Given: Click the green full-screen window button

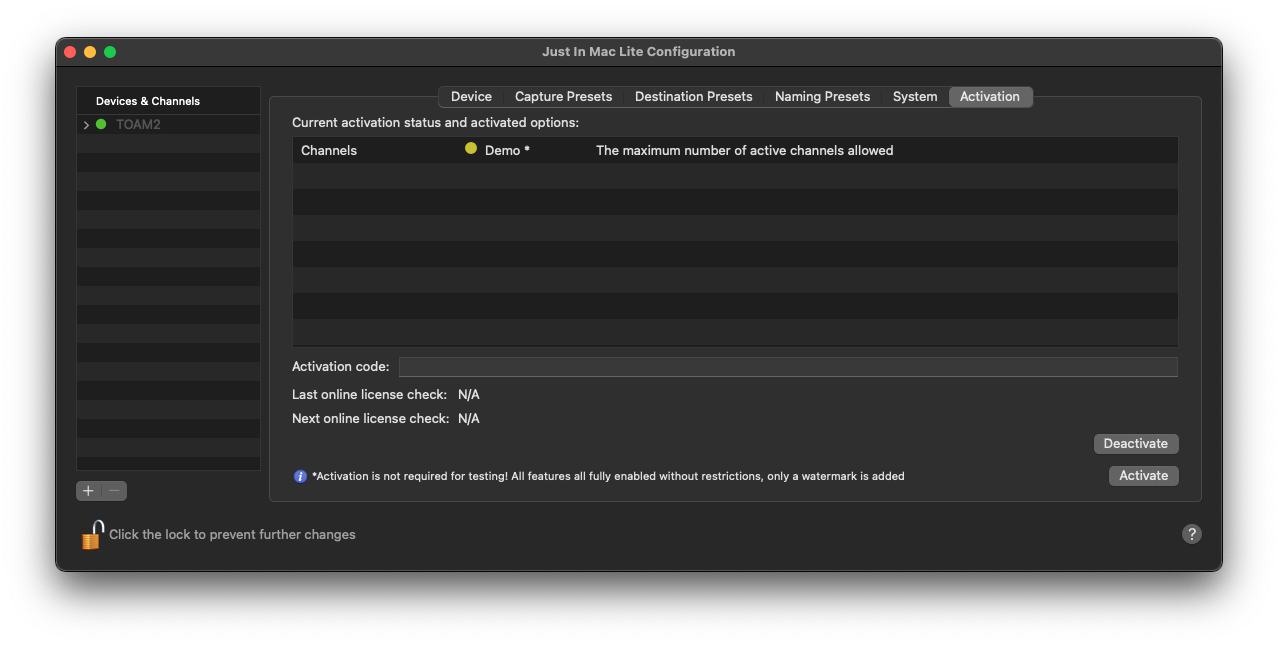Looking at the screenshot, I should point(110,52).
